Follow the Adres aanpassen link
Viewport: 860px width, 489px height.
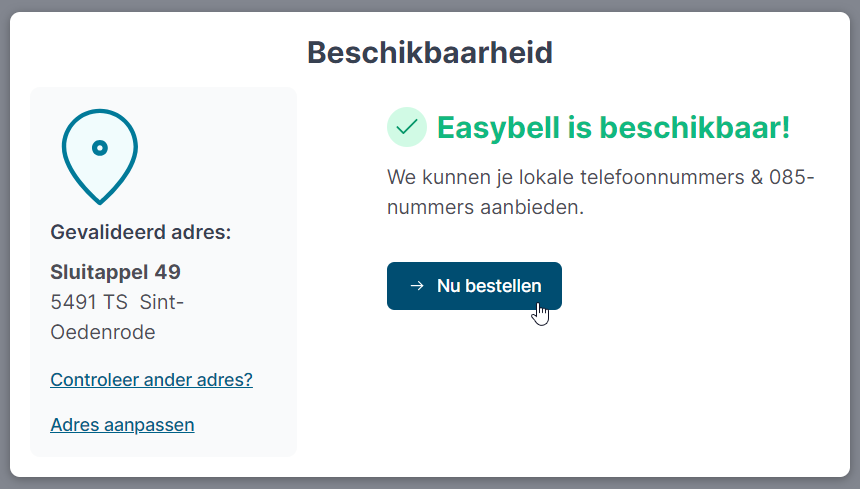pyautogui.click(x=122, y=425)
